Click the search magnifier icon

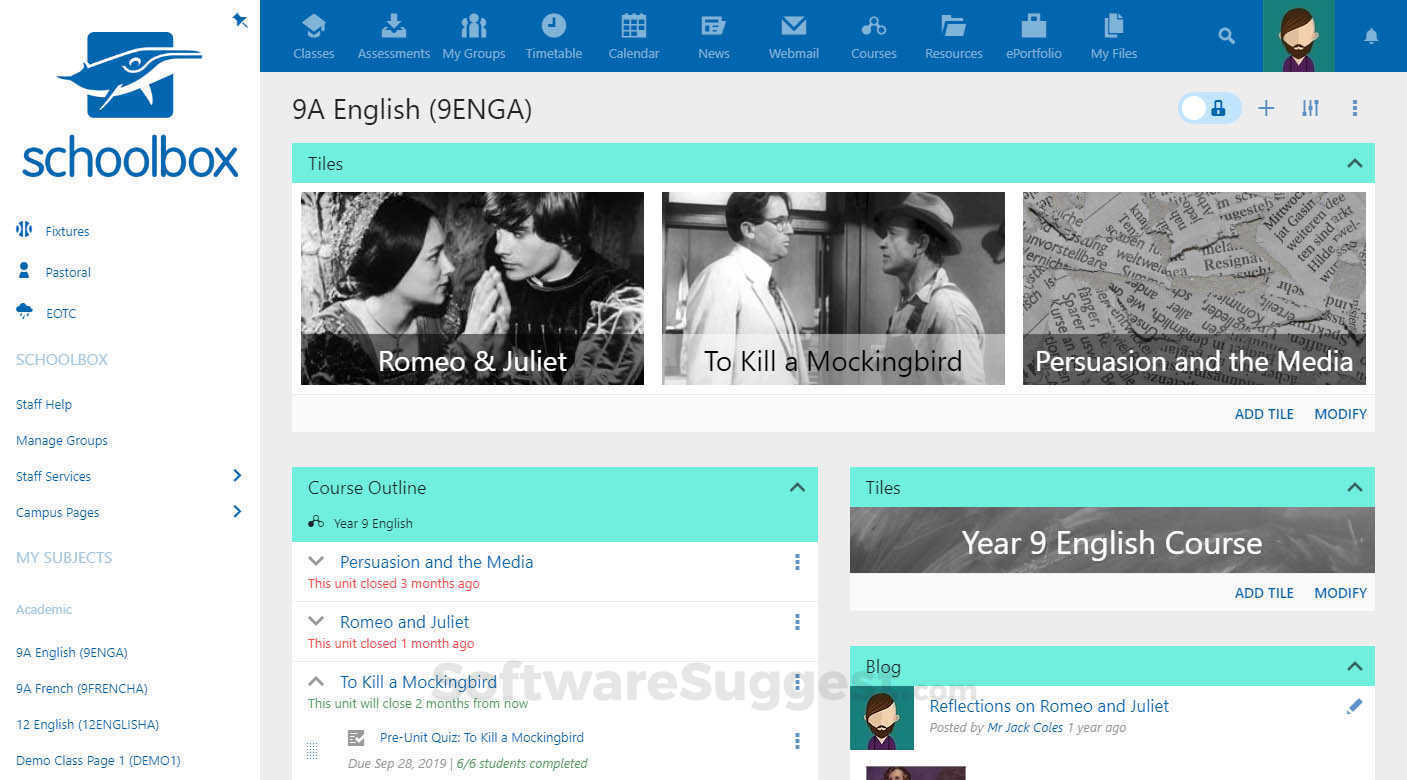(x=1226, y=35)
